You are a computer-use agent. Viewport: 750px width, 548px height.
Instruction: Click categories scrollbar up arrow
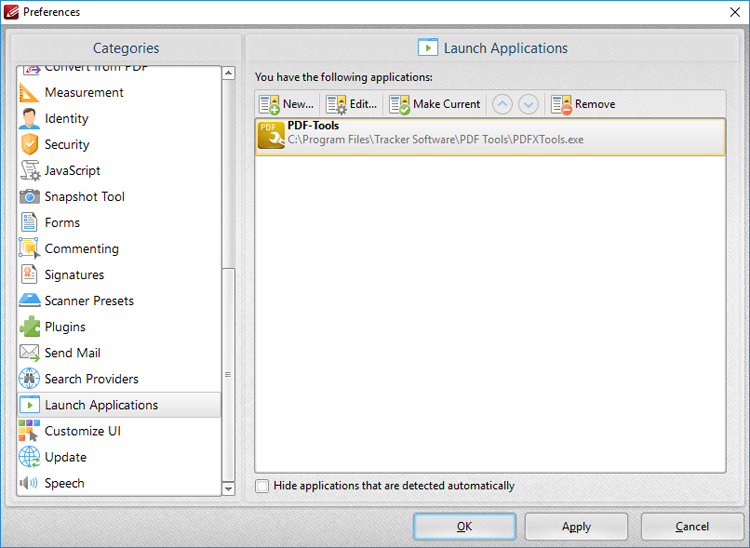229,73
